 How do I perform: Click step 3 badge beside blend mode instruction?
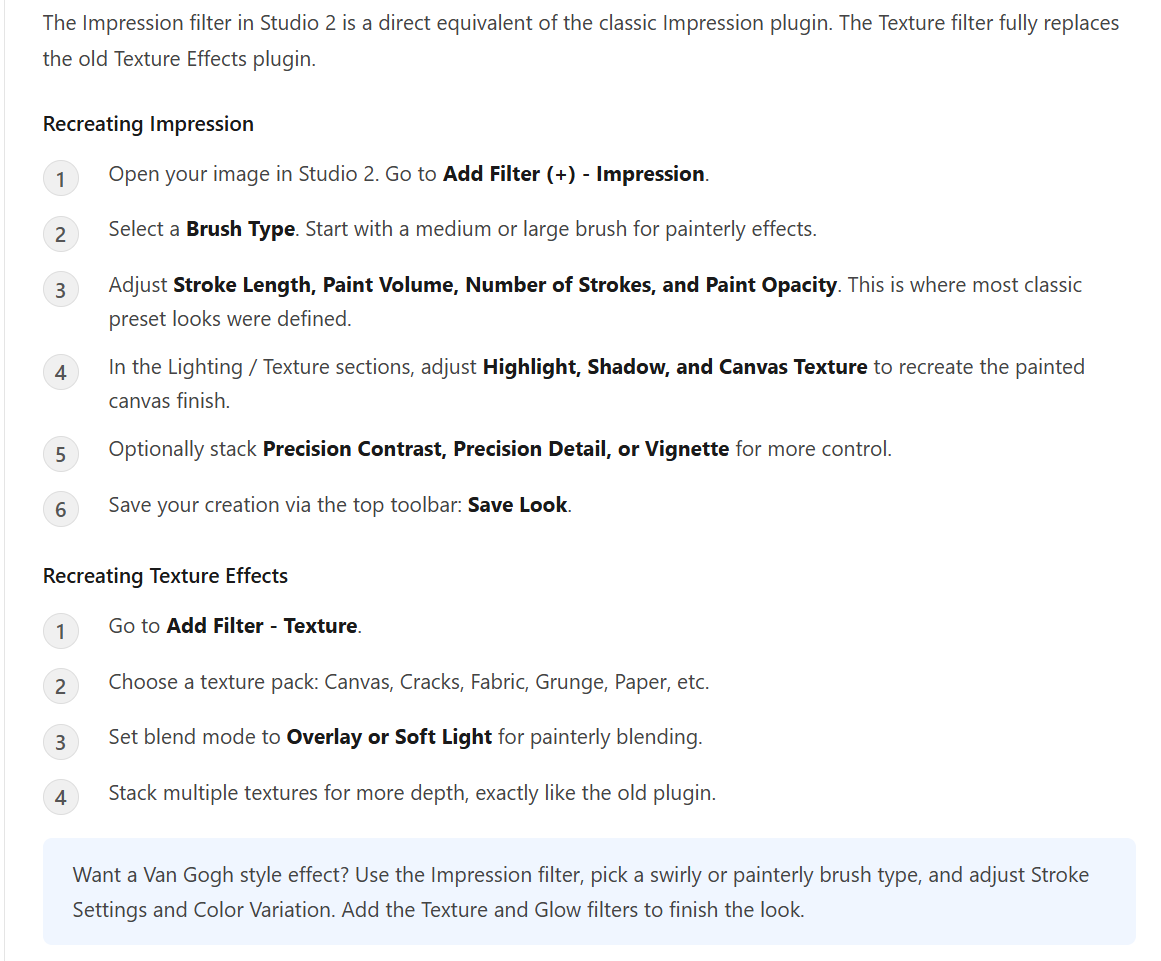coord(61,742)
